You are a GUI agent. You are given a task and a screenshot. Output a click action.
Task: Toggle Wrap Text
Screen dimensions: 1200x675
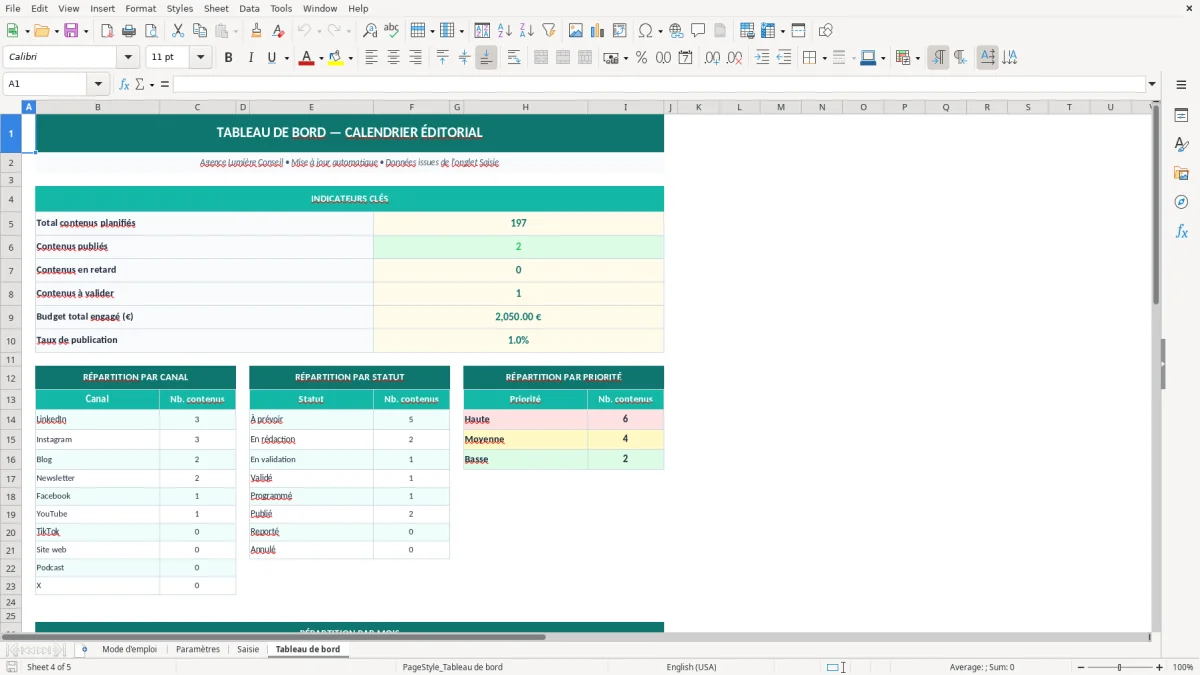[x=514, y=58]
